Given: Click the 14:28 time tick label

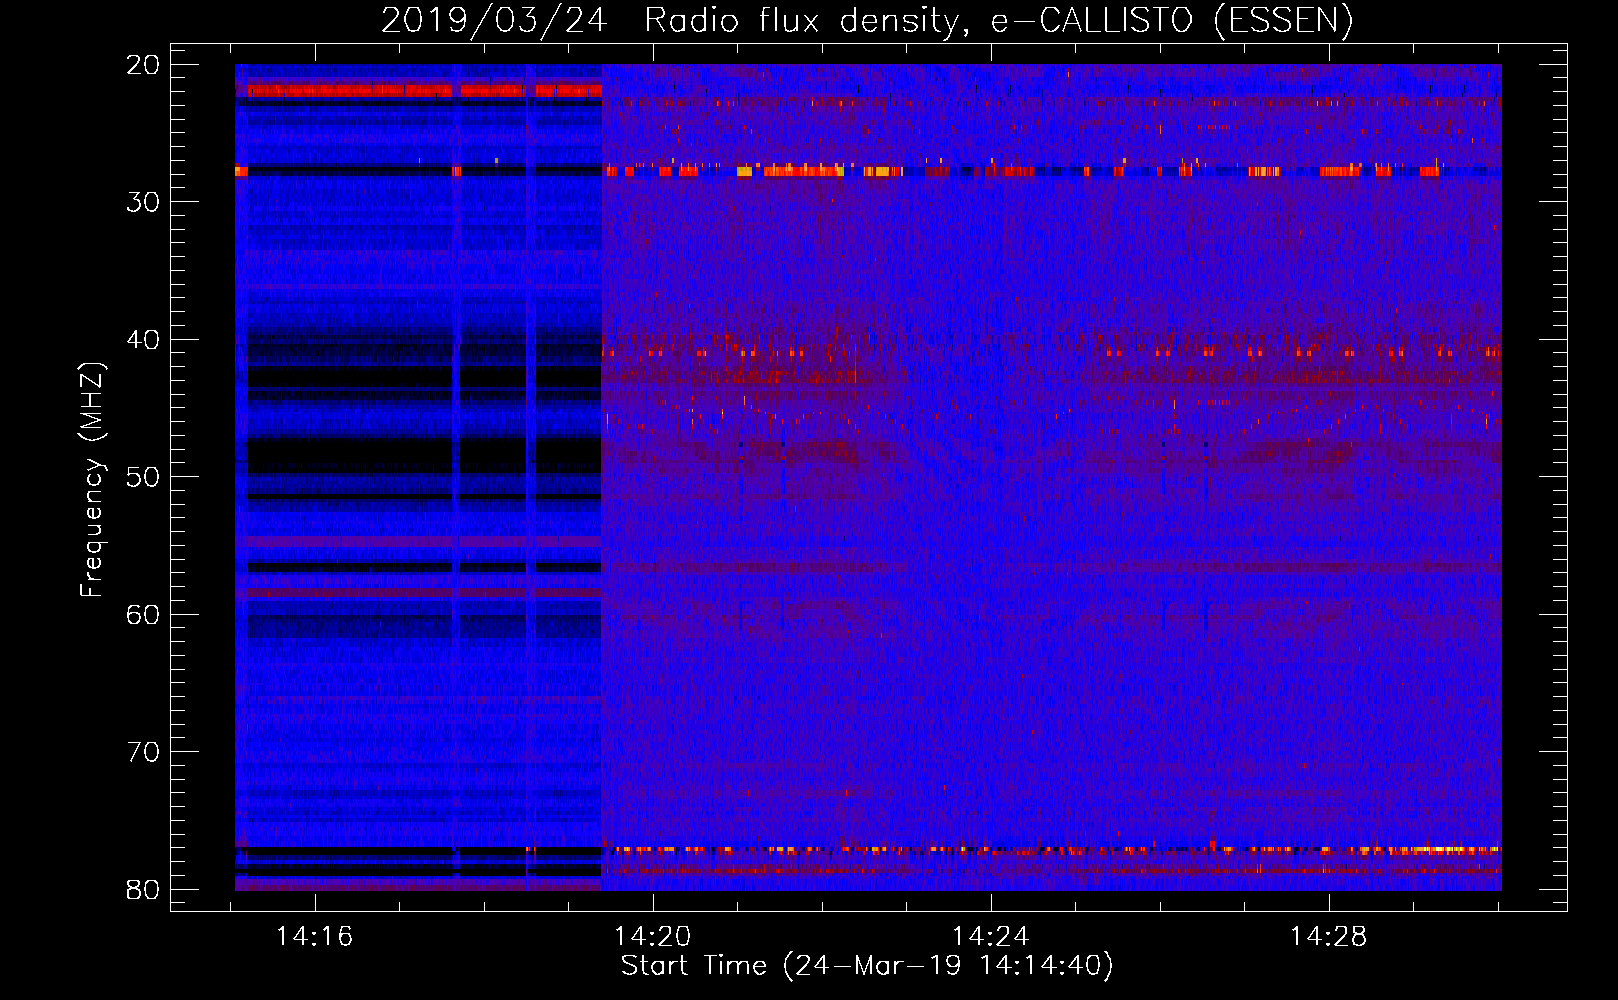Looking at the screenshot, I should tap(1329, 937).
